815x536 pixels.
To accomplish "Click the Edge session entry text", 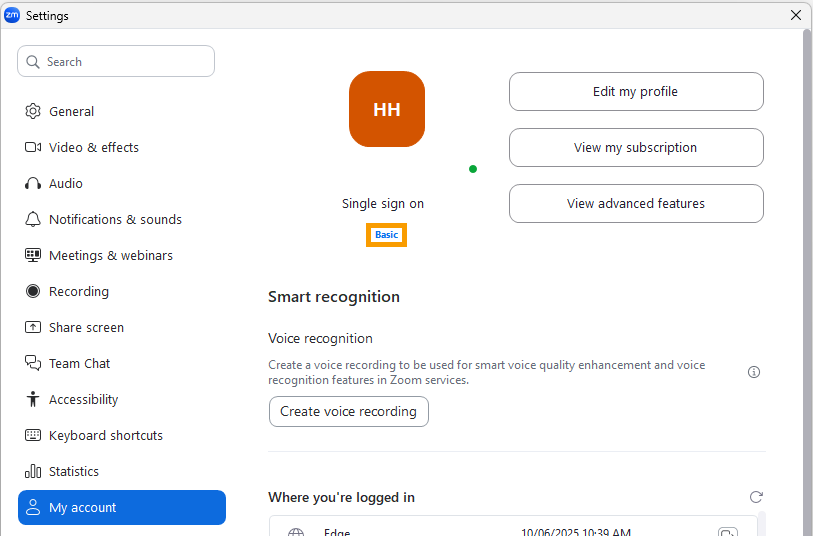I will [337, 532].
